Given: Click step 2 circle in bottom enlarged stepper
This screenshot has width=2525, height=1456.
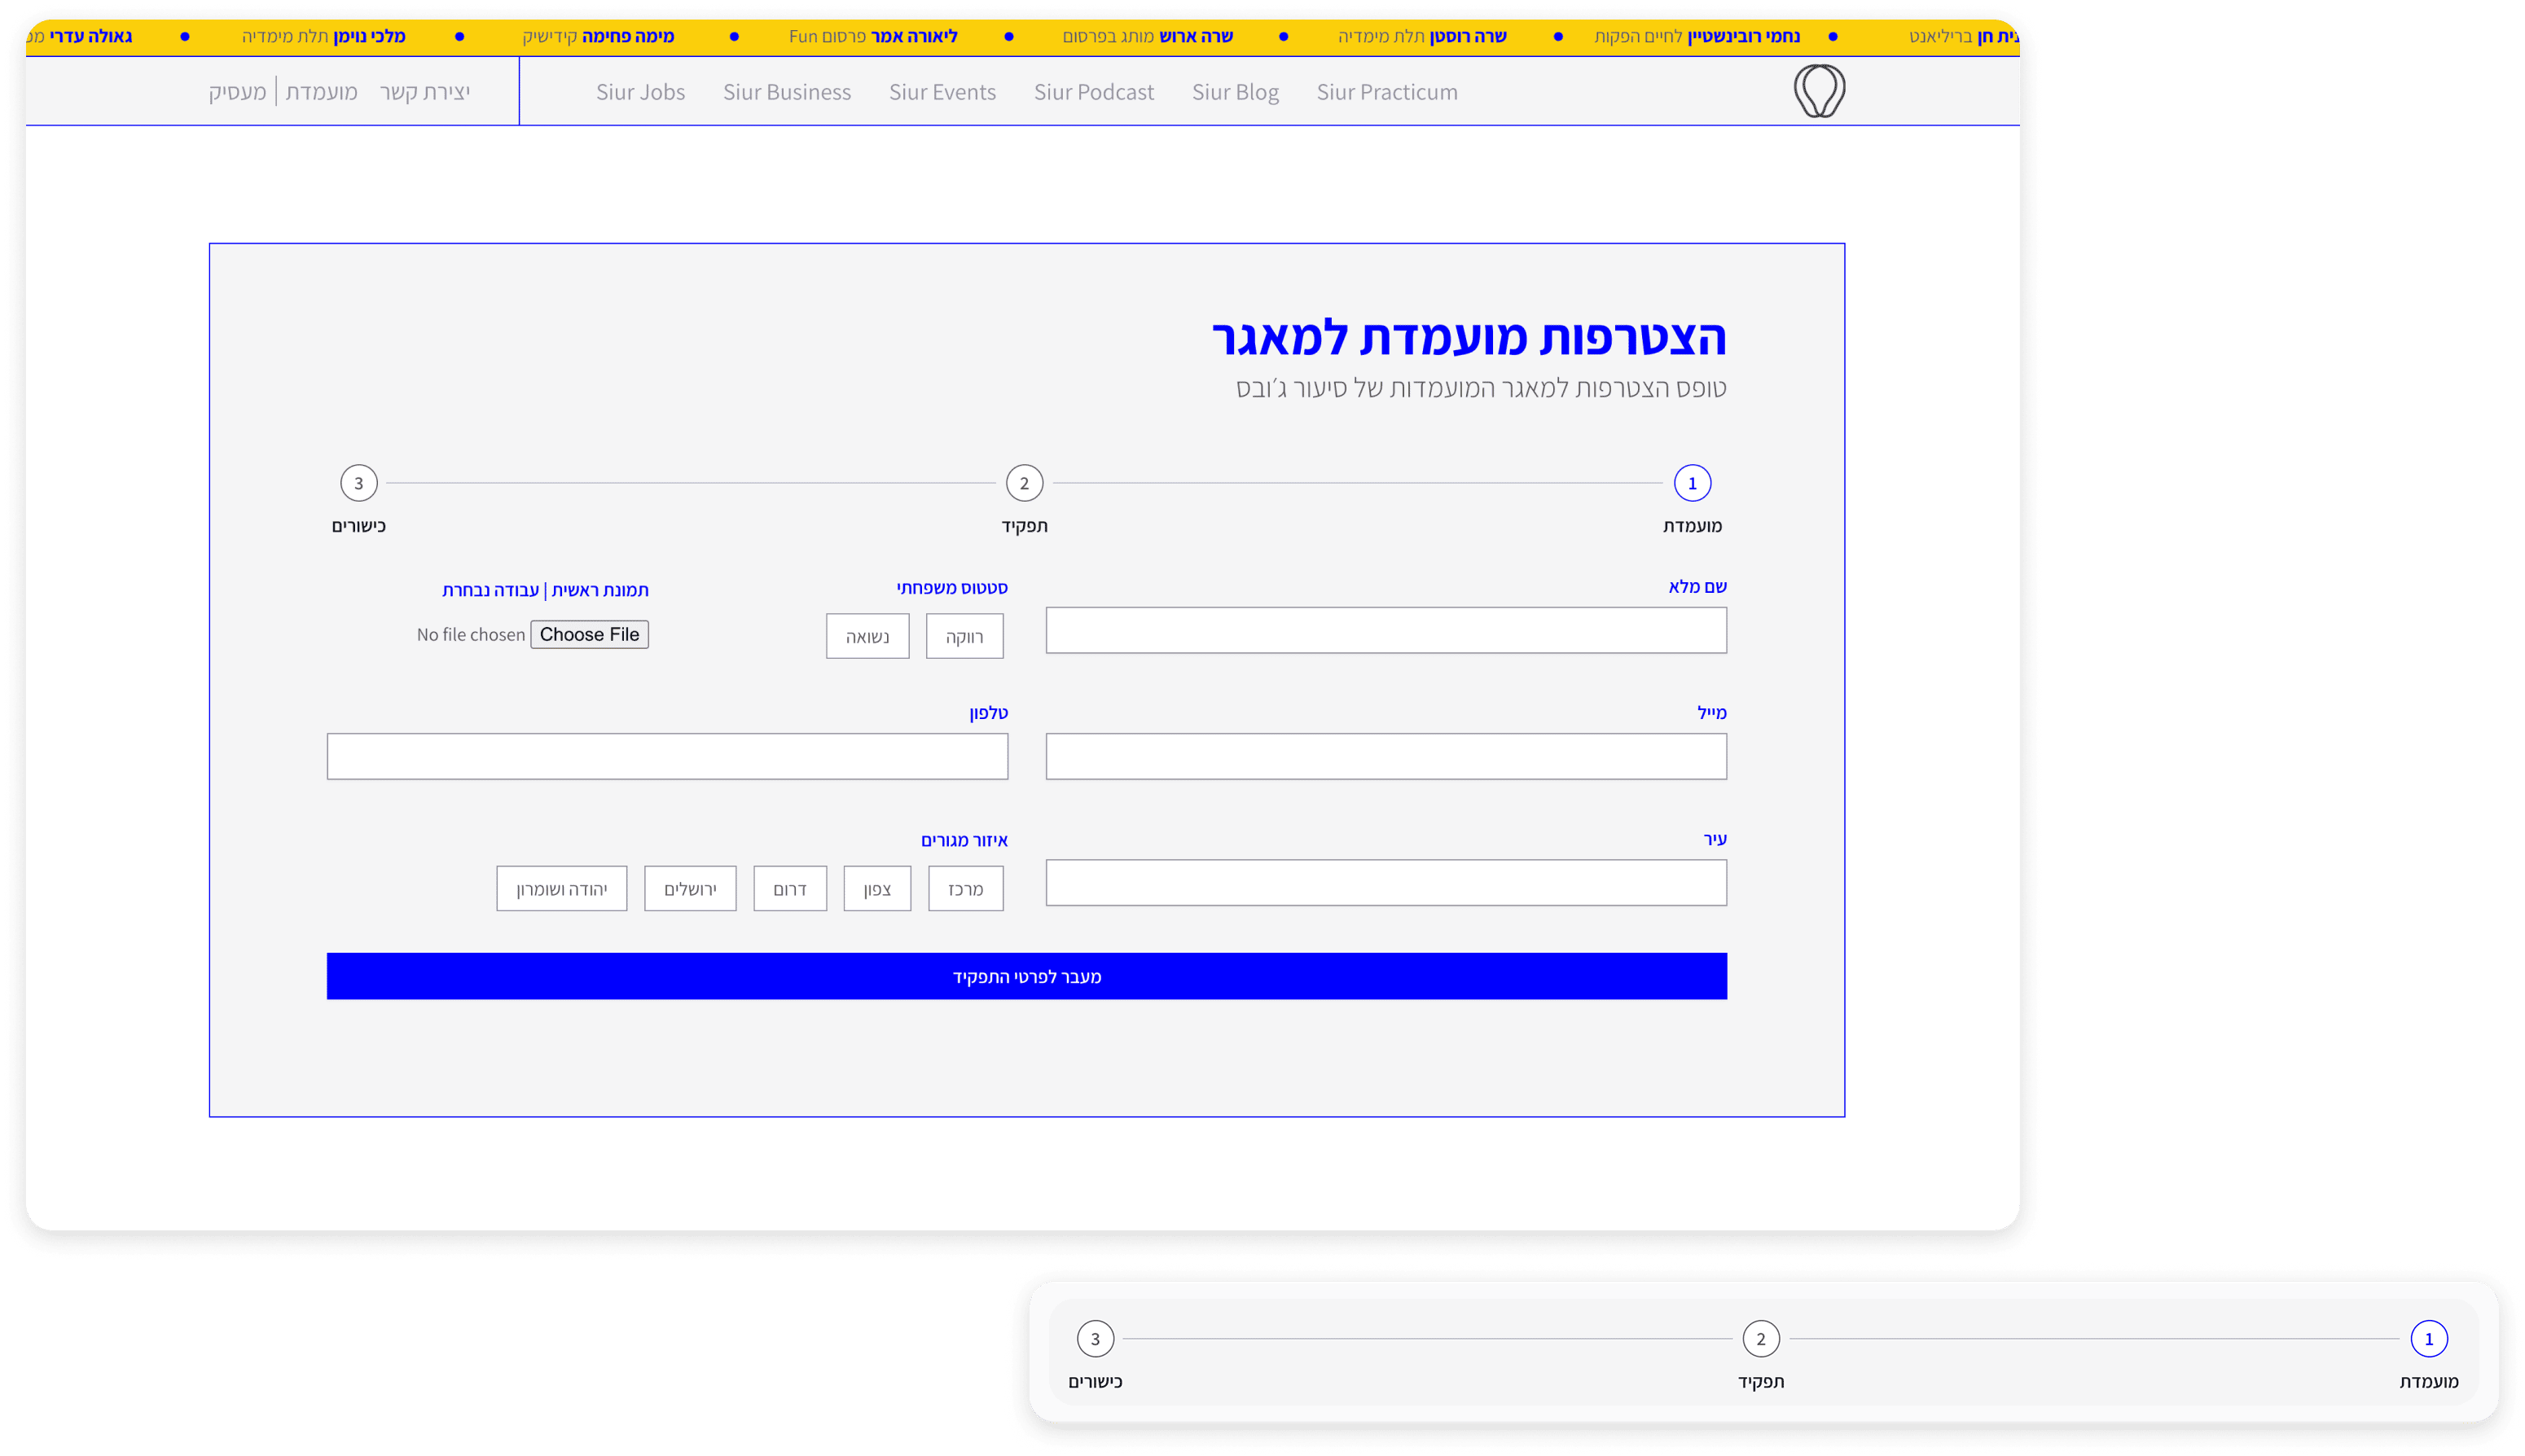Looking at the screenshot, I should pyautogui.click(x=1761, y=1339).
